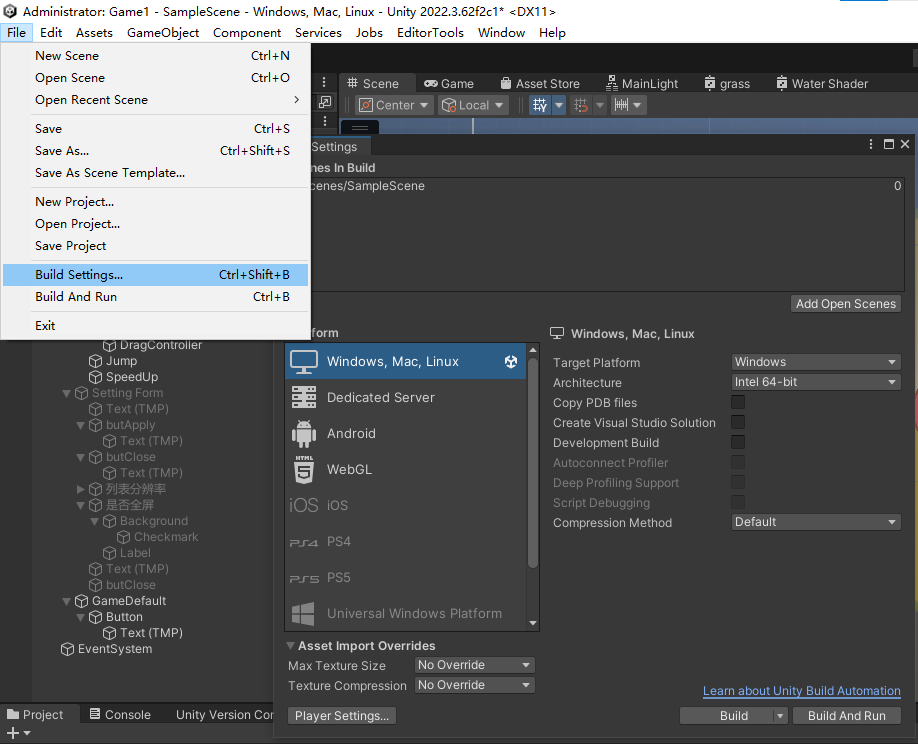The image size is (918, 744).
Task: Select the iOS platform icon
Action: 304,505
